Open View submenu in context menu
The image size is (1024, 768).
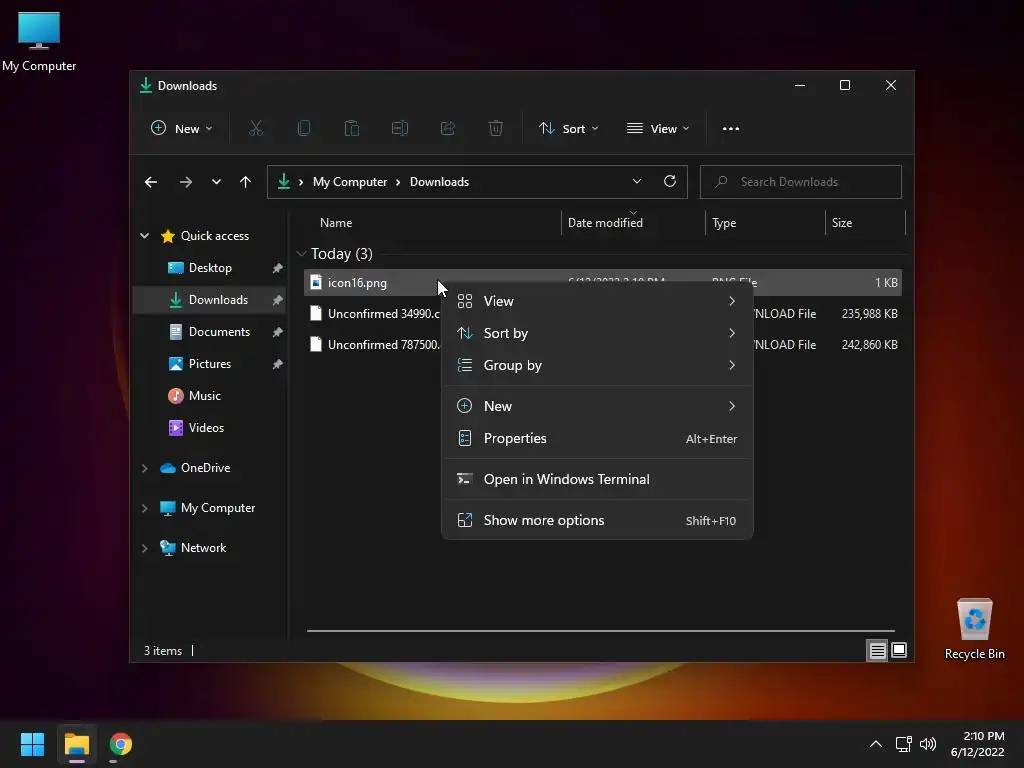(x=598, y=301)
